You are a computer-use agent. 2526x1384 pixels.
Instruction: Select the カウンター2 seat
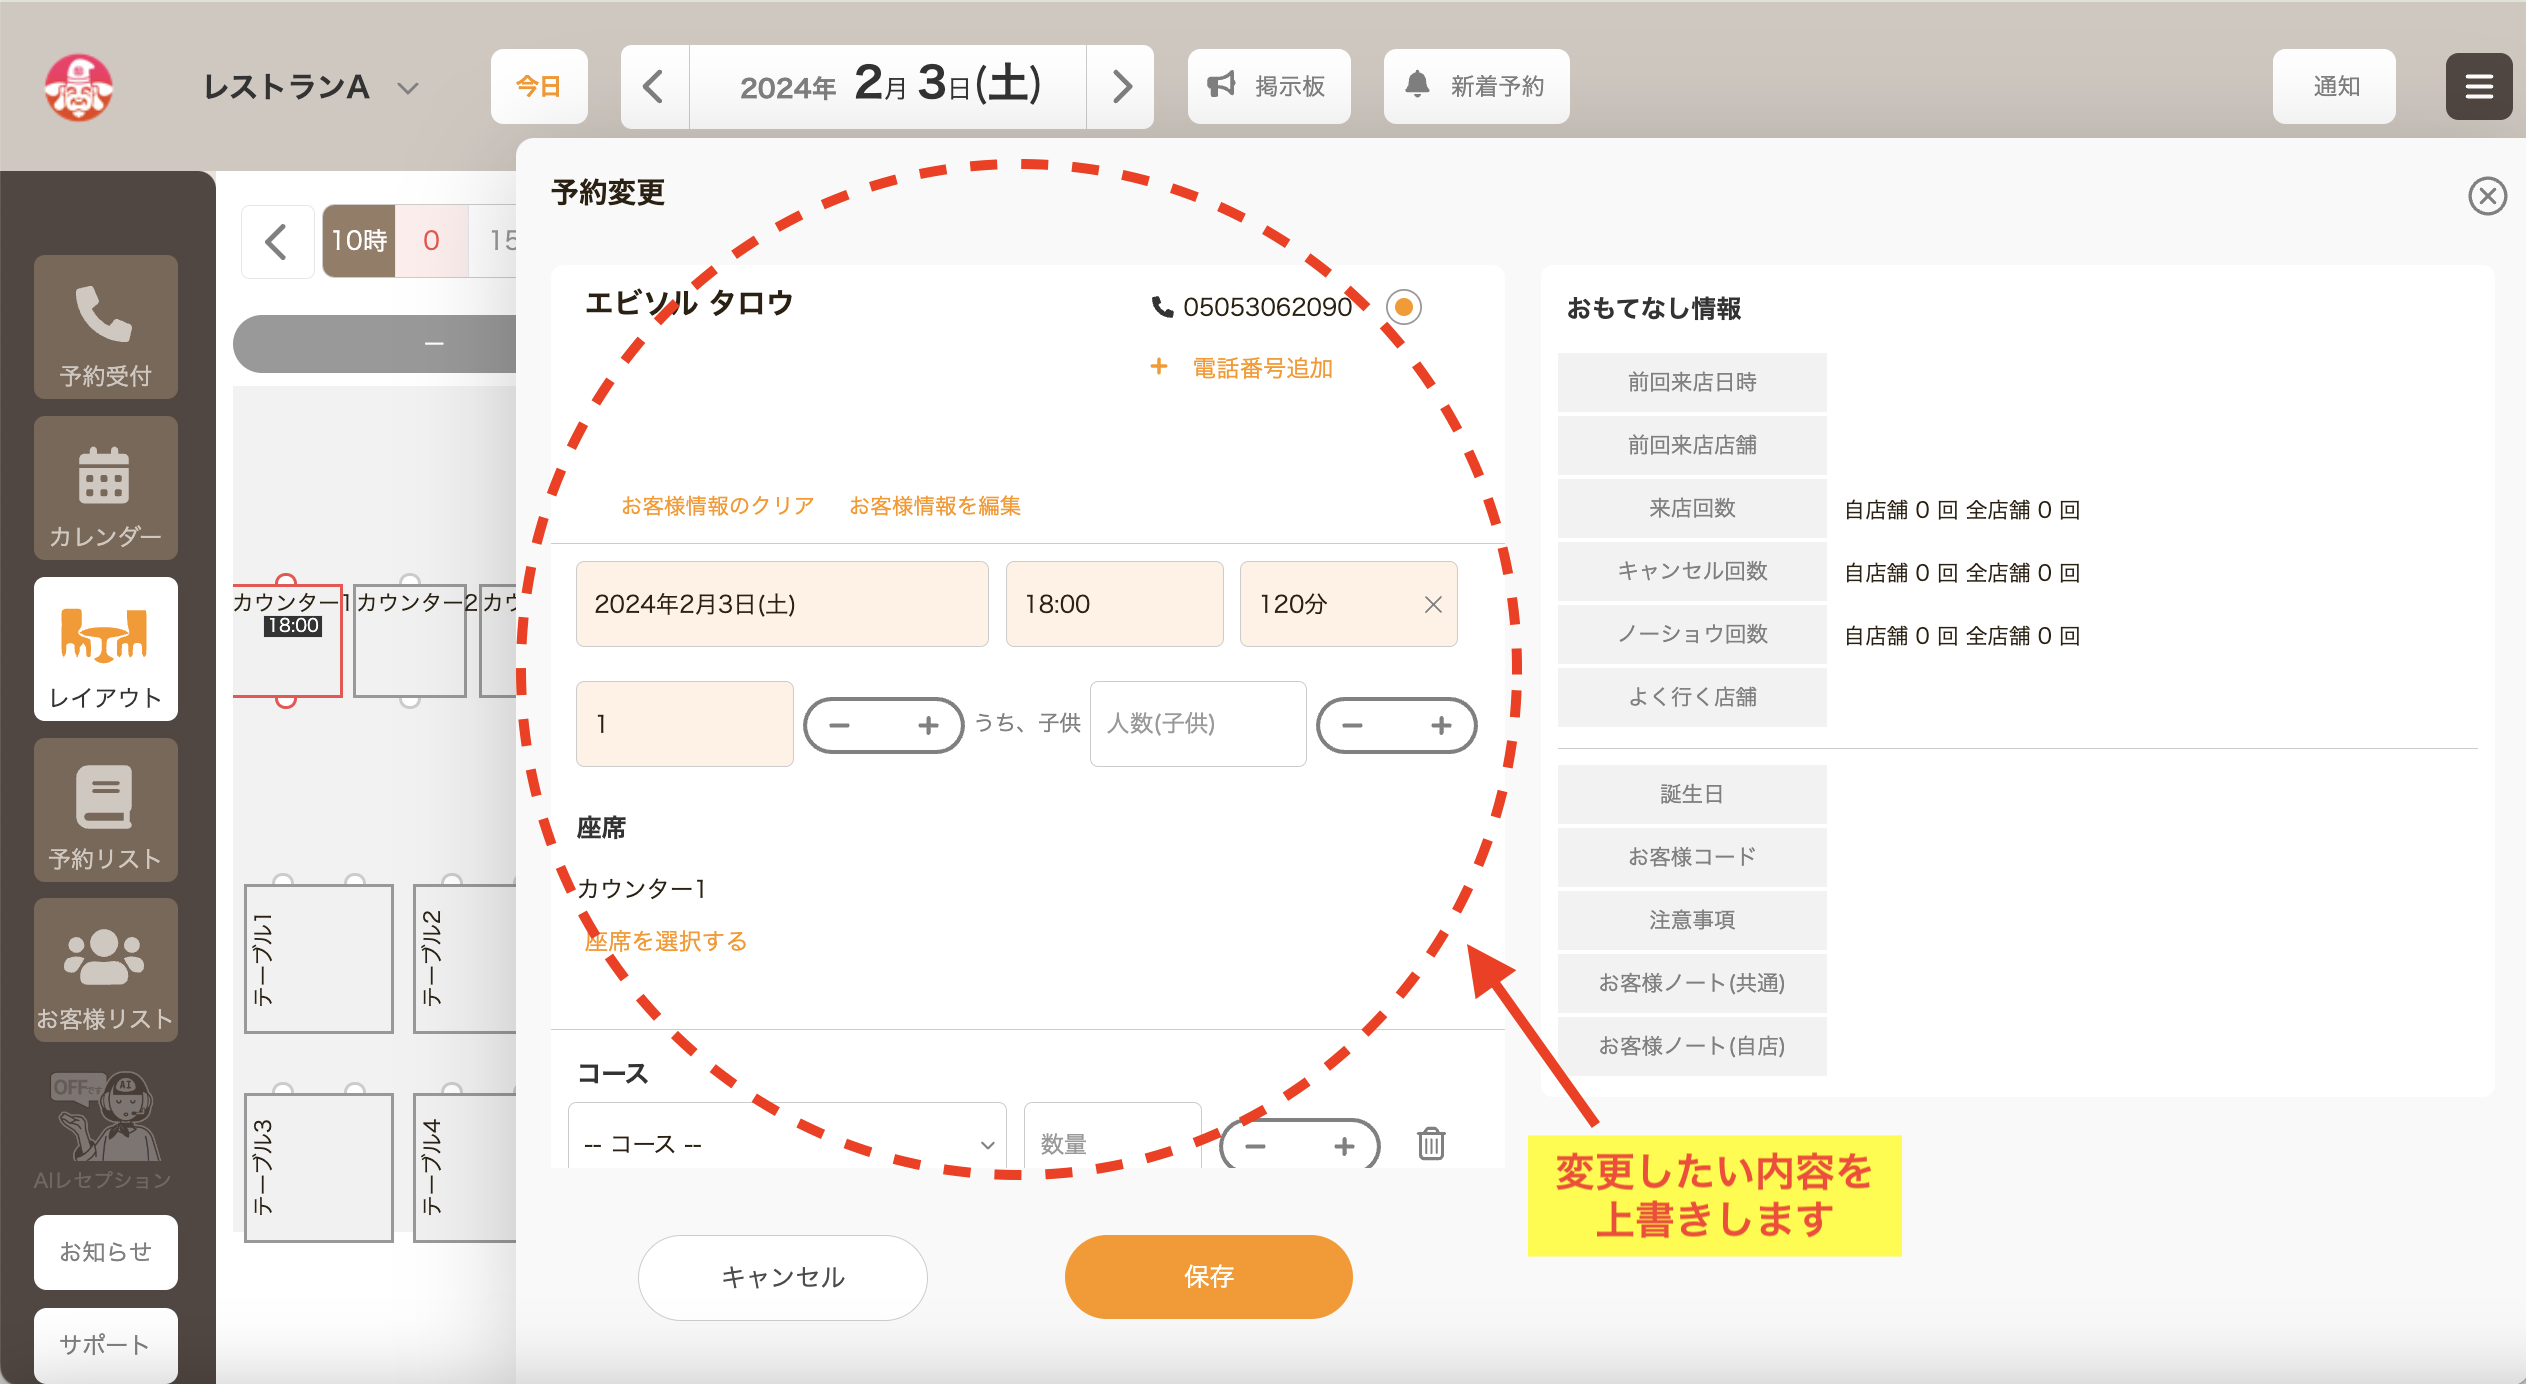click(x=410, y=641)
